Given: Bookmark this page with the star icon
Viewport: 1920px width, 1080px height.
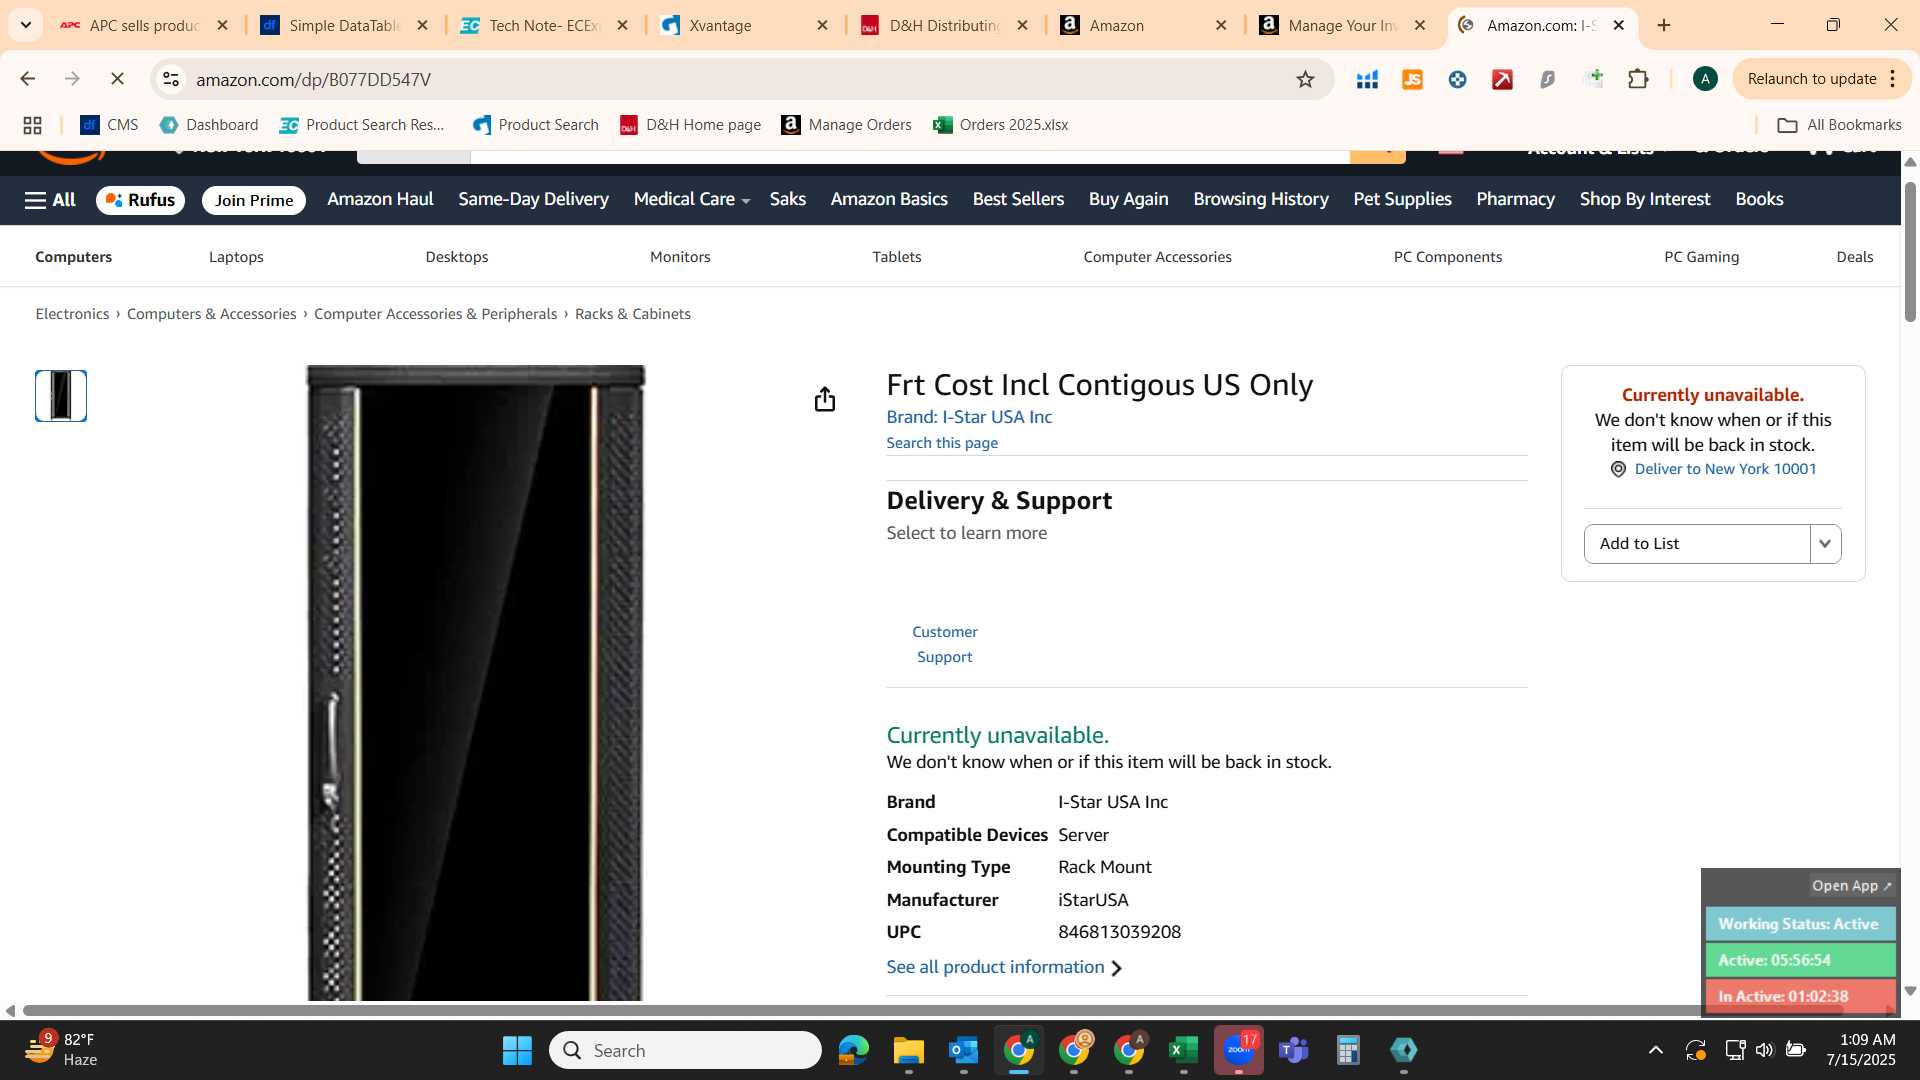Looking at the screenshot, I should pos(1305,79).
